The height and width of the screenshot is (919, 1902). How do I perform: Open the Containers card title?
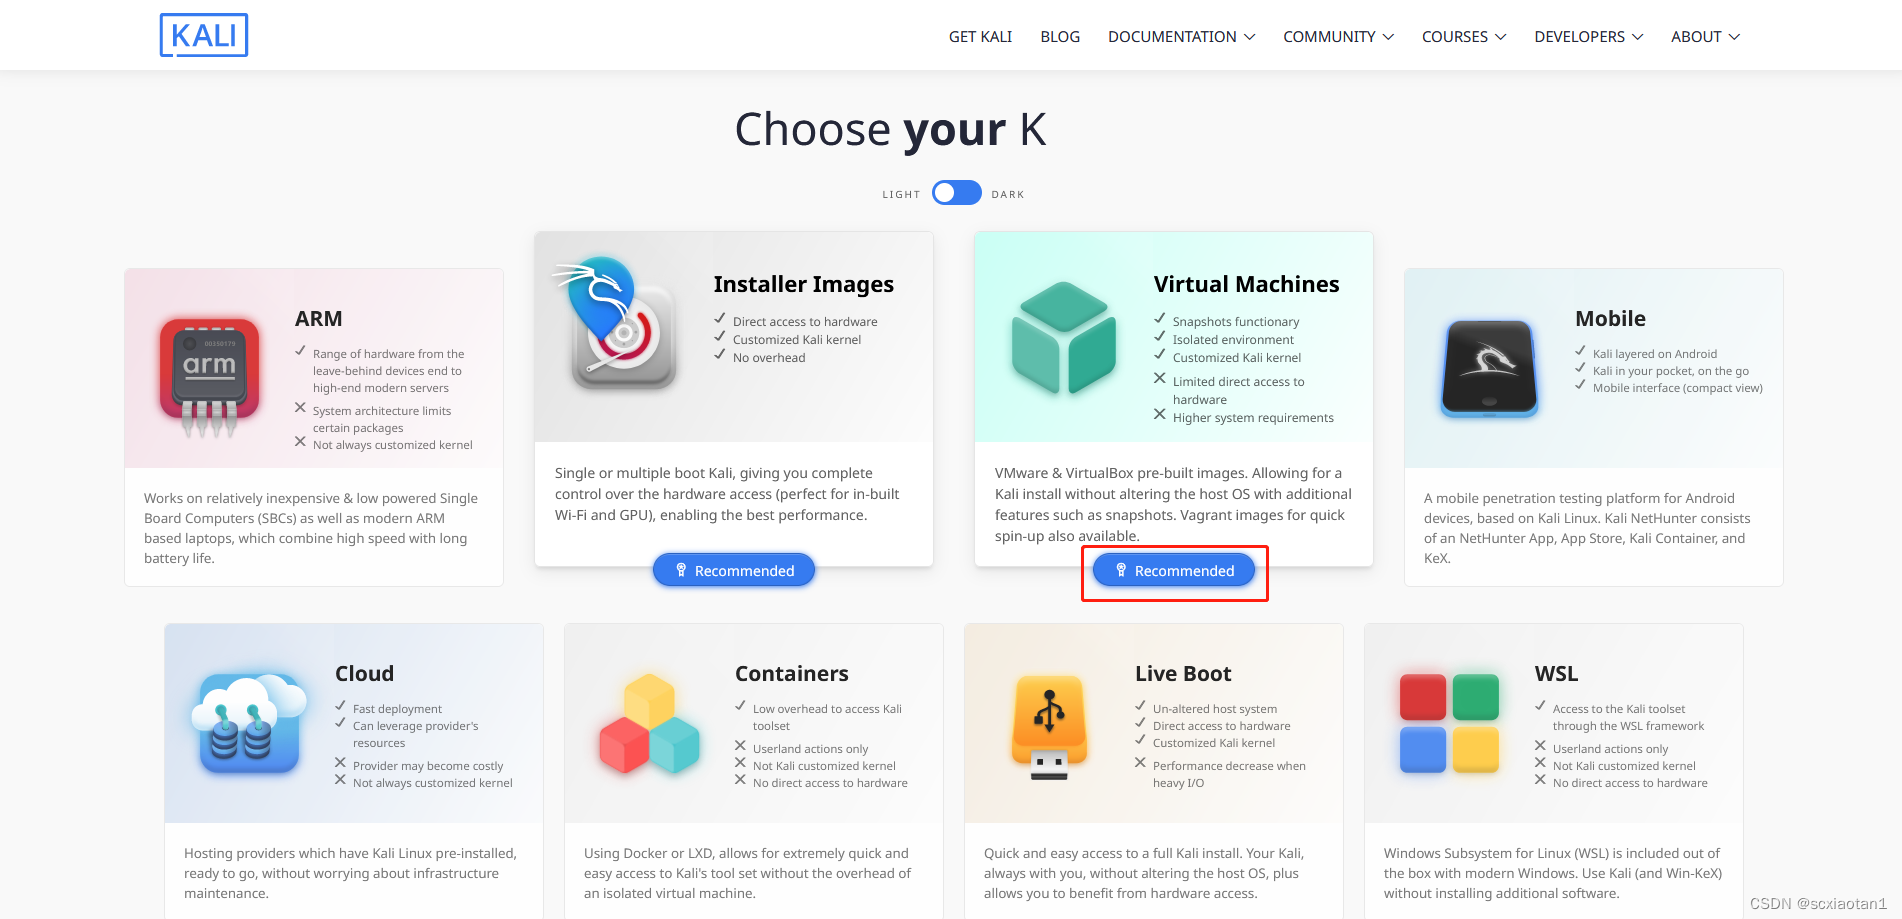[791, 674]
